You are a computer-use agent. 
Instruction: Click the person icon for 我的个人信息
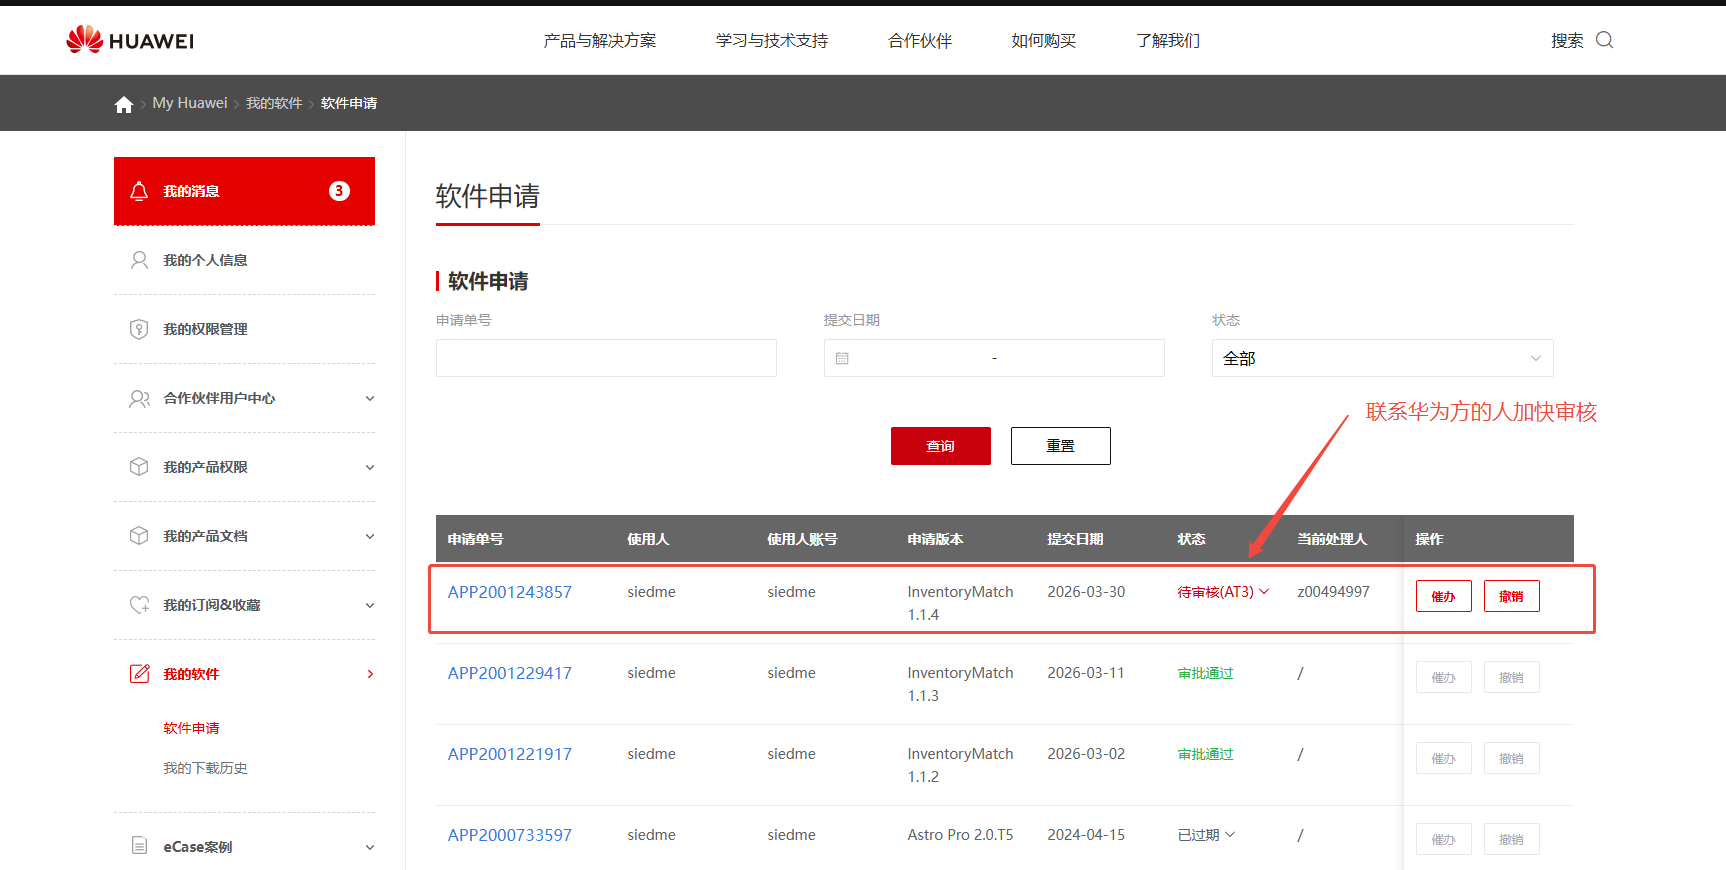click(x=139, y=260)
